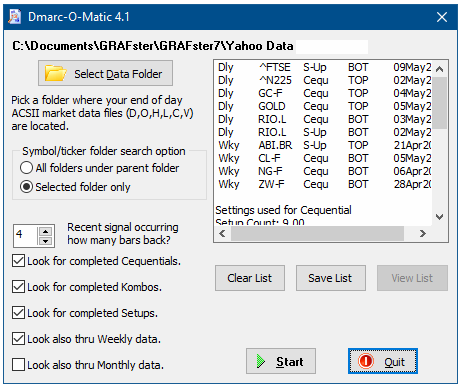Select the RIO.L Cequ row
The width and height of the screenshot is (461, 387).
click(x=324, y=119)
